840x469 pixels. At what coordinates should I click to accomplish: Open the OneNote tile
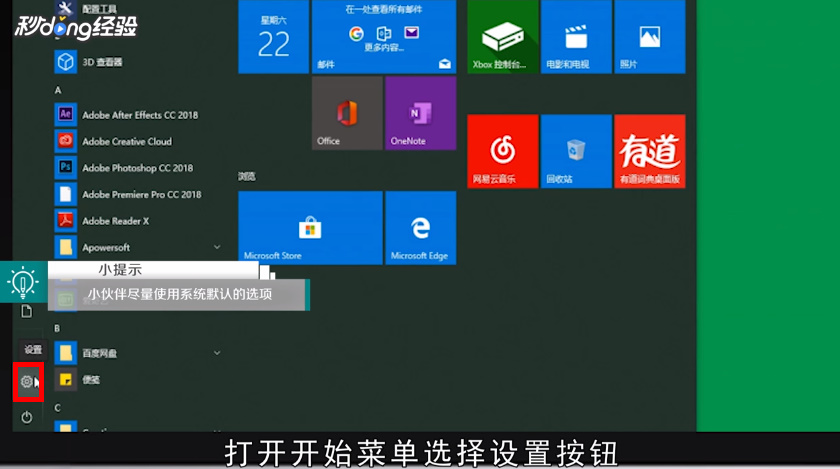click(421, 113)
